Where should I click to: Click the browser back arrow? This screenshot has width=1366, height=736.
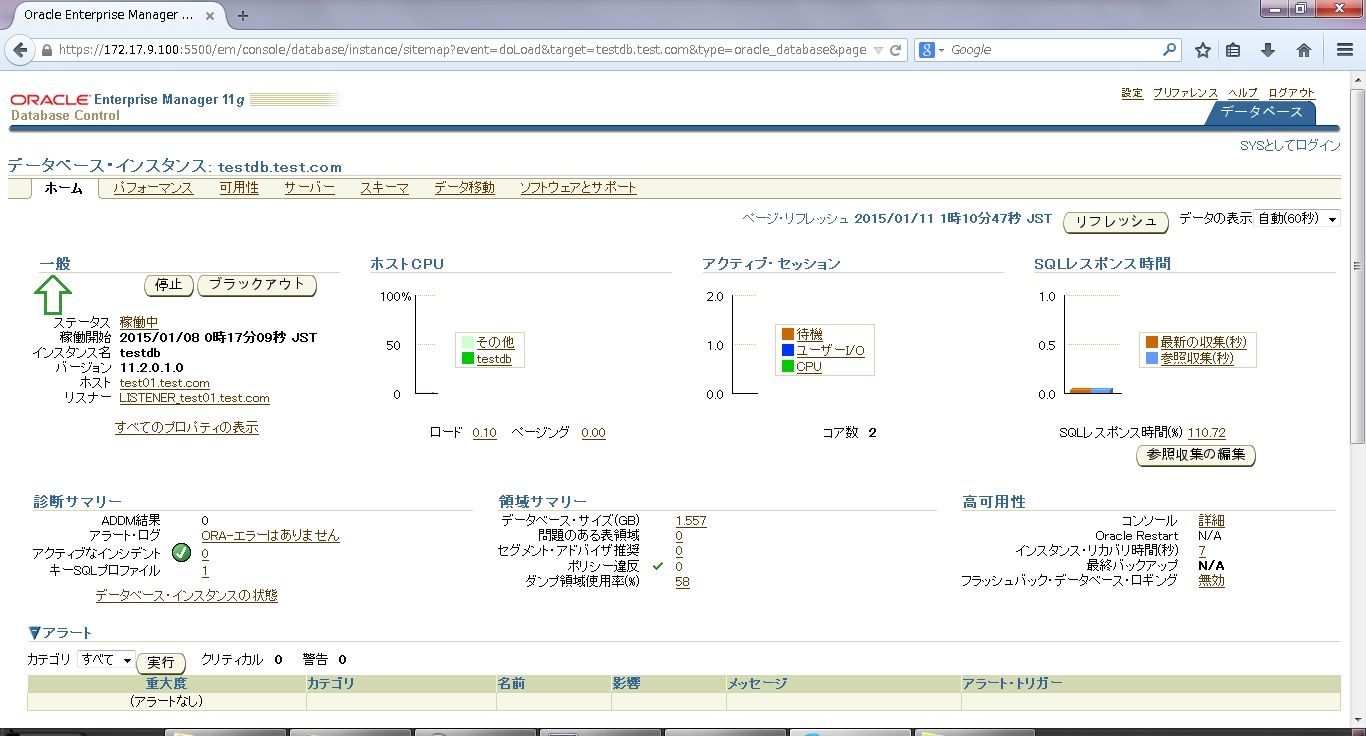pos(20,49)
